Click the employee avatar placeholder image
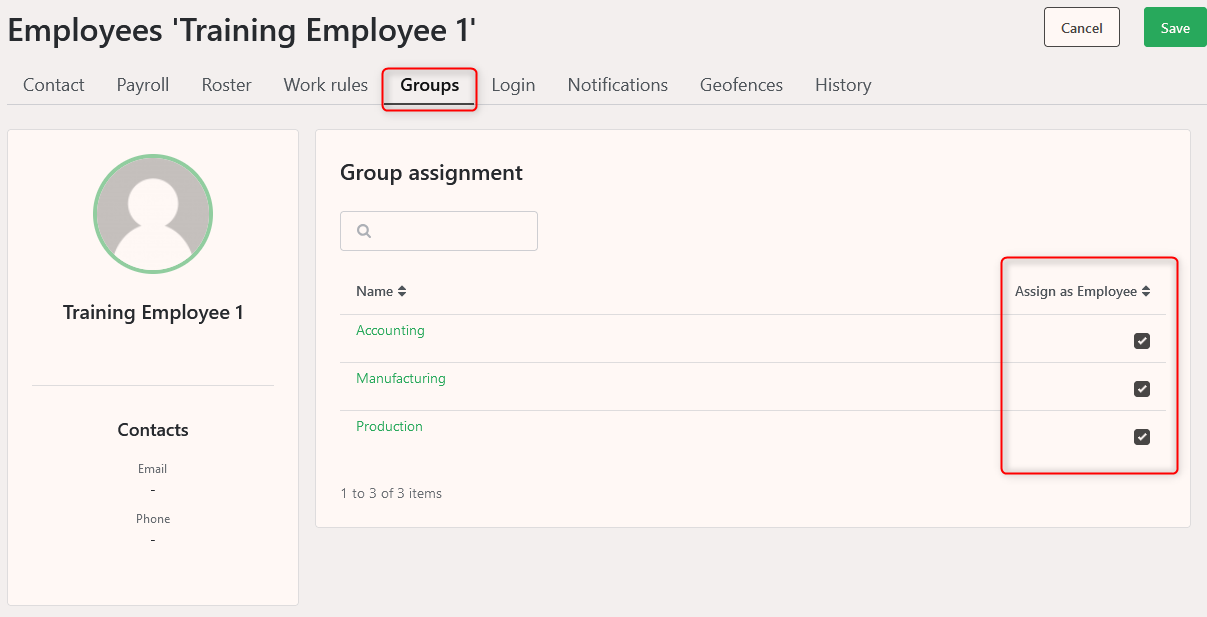This screenshot has width=1207, height=617. 153,214
